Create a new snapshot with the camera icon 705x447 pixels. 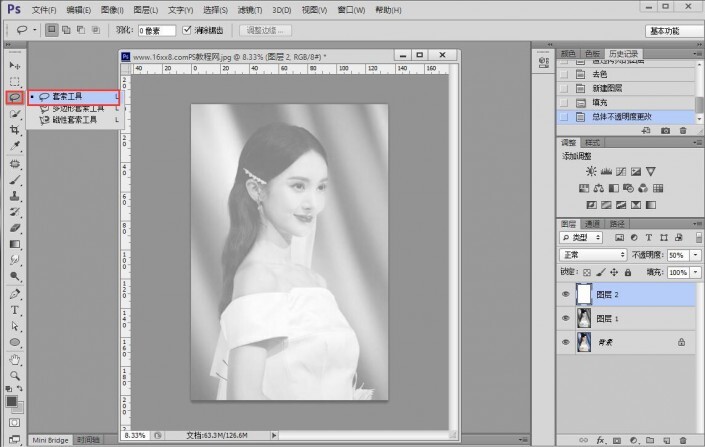(x=667, y=132)
